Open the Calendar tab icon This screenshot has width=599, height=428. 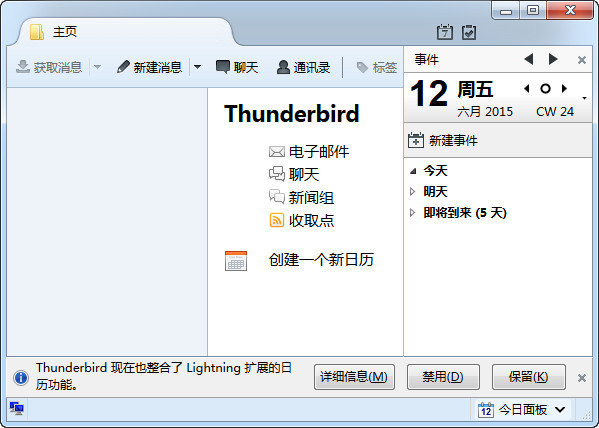tap(445, 32)
